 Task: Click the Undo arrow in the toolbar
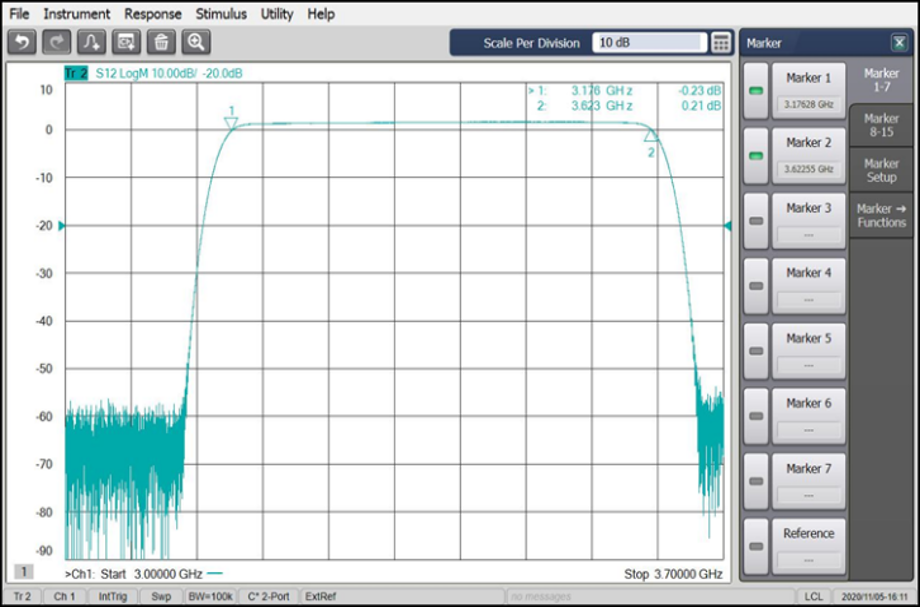point(23,42)
